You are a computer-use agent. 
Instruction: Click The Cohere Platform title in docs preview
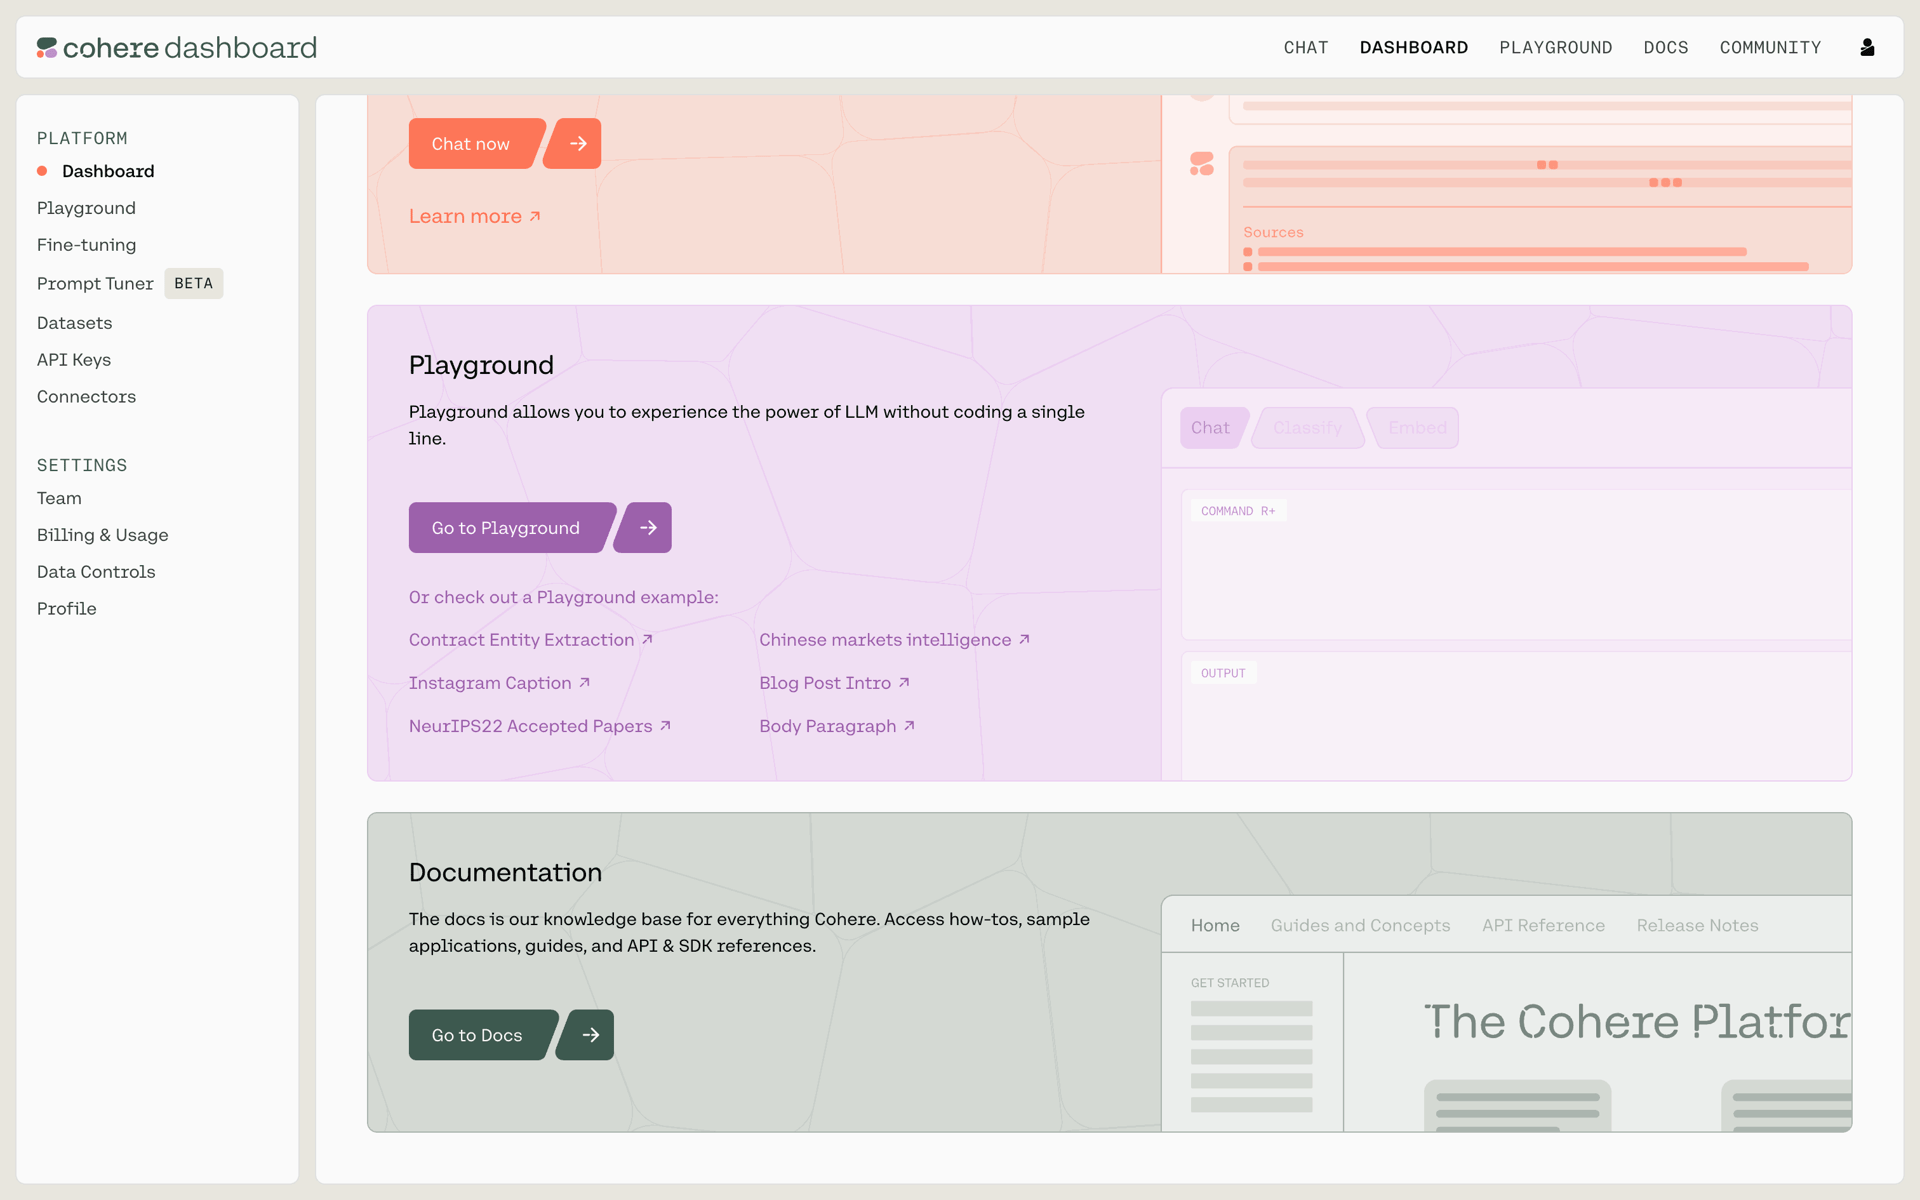[x=1637, y=1022]
